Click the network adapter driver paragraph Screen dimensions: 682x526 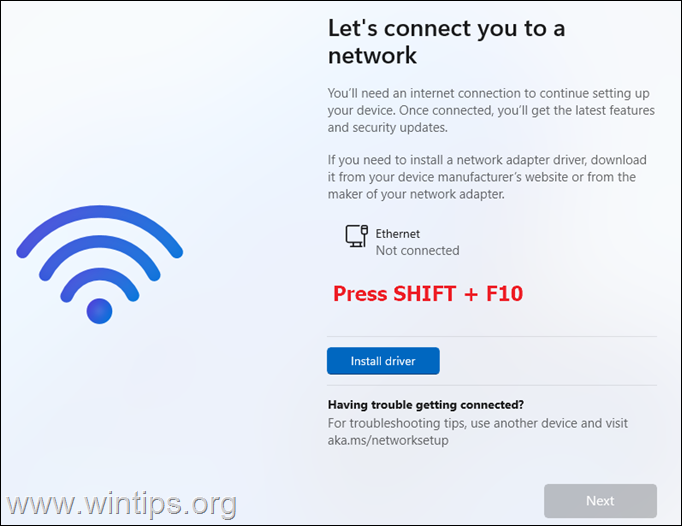tap(487, 177)
